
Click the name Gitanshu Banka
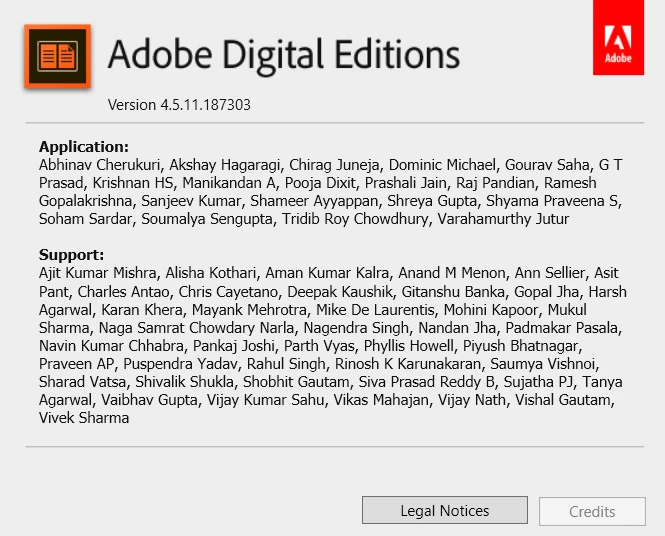click(x=453, y=292)
